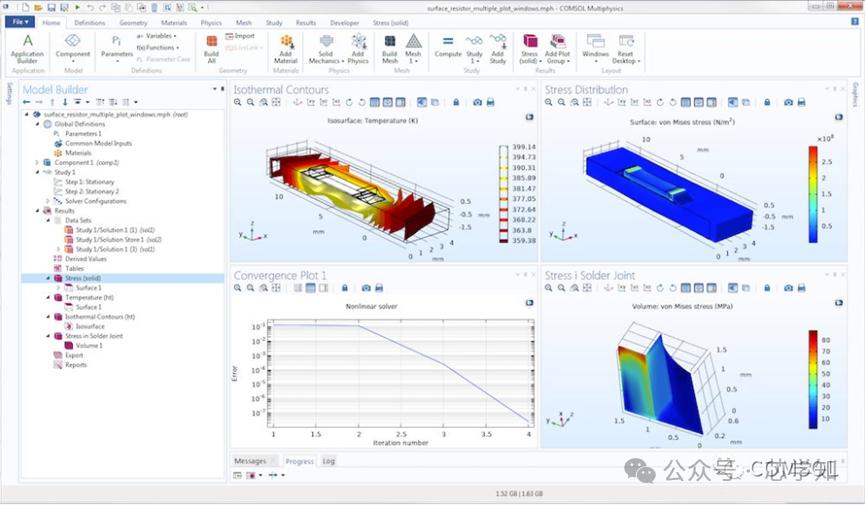
Task: Switch to the Log tab
Action: (x=328, y=461)
